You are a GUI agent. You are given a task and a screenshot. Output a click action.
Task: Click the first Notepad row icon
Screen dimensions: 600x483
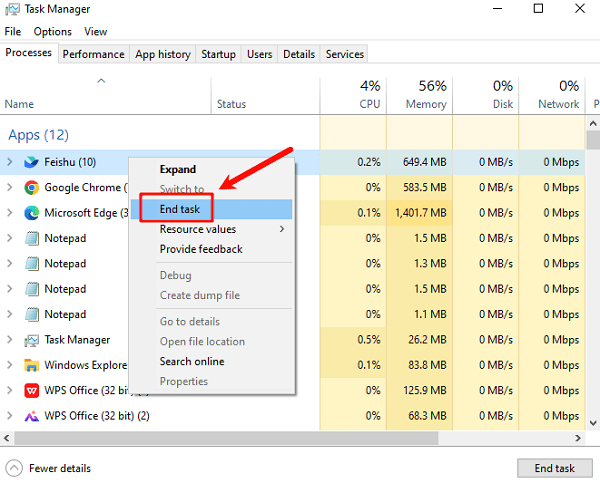click(x=31, y=238)
